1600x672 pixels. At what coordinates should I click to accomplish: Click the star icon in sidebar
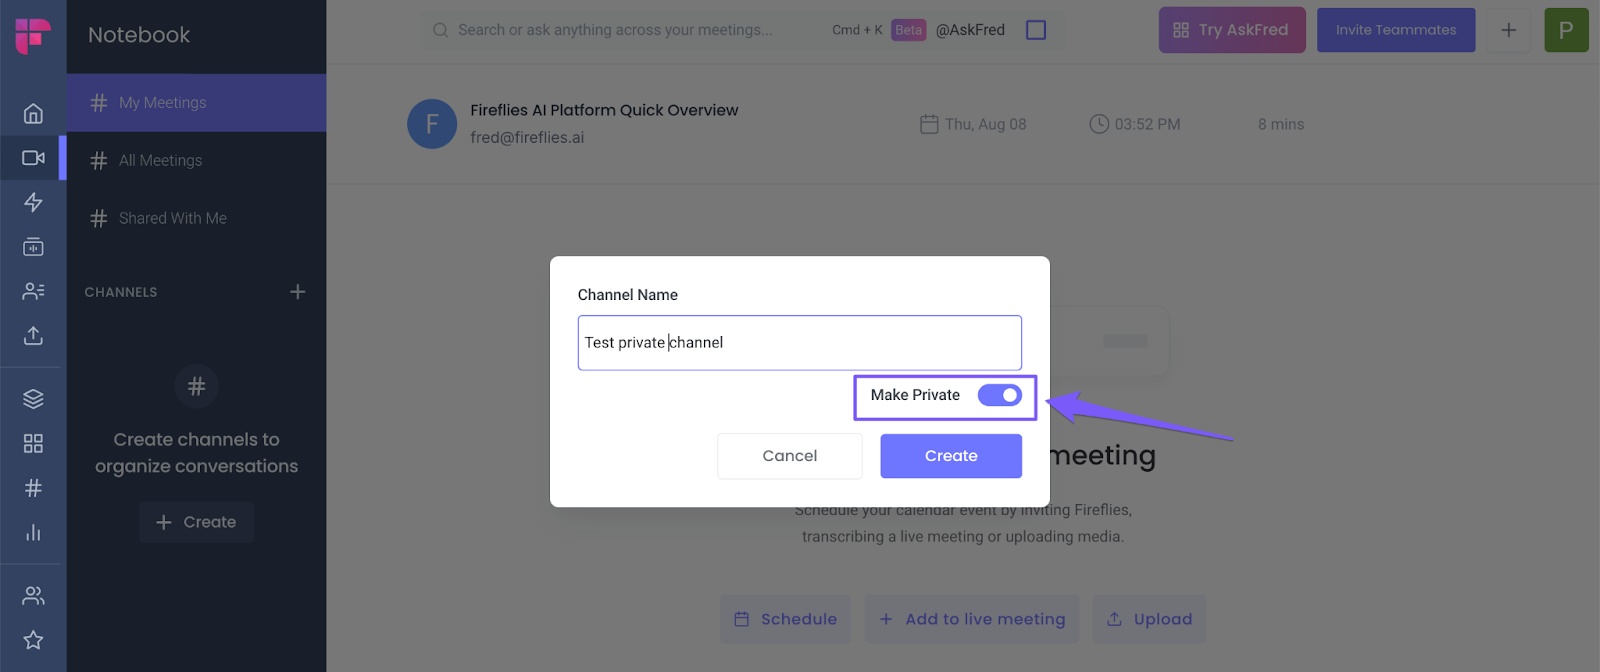(x=33, y=640)
